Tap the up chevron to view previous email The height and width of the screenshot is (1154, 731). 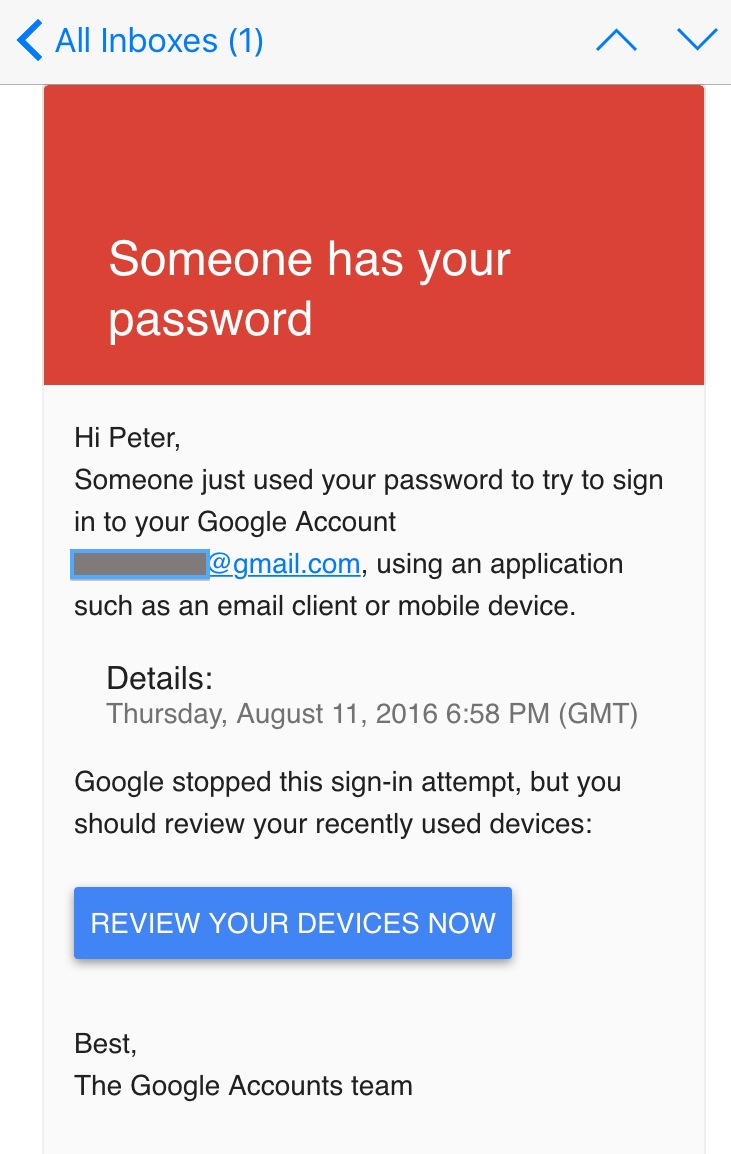point(616,39)
